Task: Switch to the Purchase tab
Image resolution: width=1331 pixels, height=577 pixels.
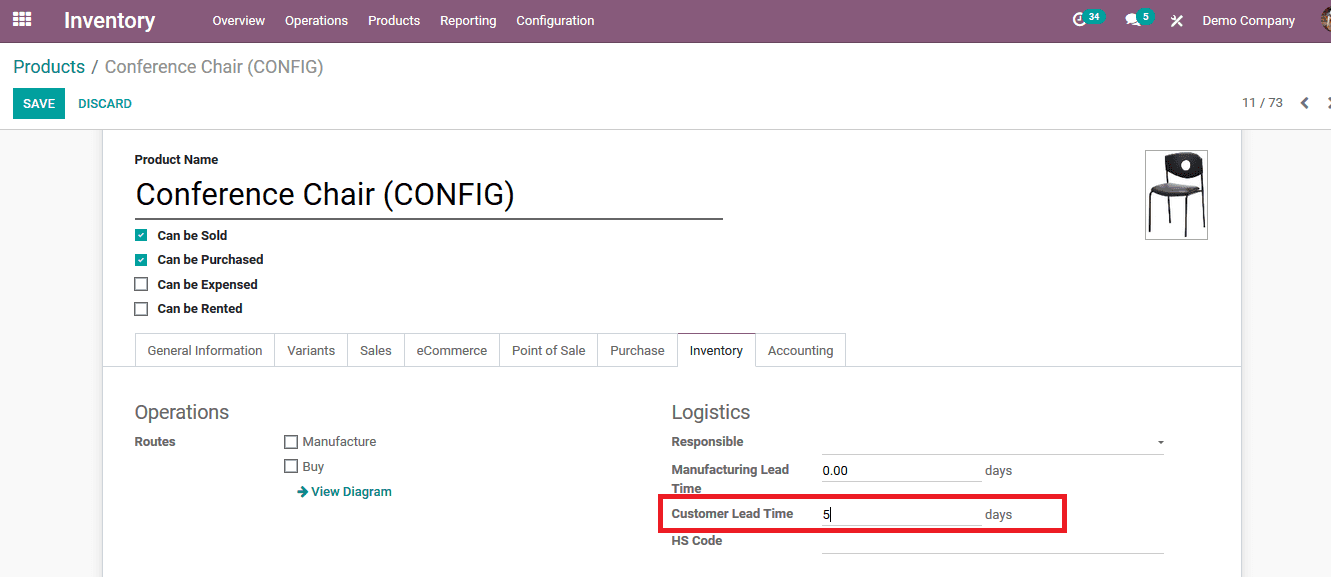Action: (637, 350)
